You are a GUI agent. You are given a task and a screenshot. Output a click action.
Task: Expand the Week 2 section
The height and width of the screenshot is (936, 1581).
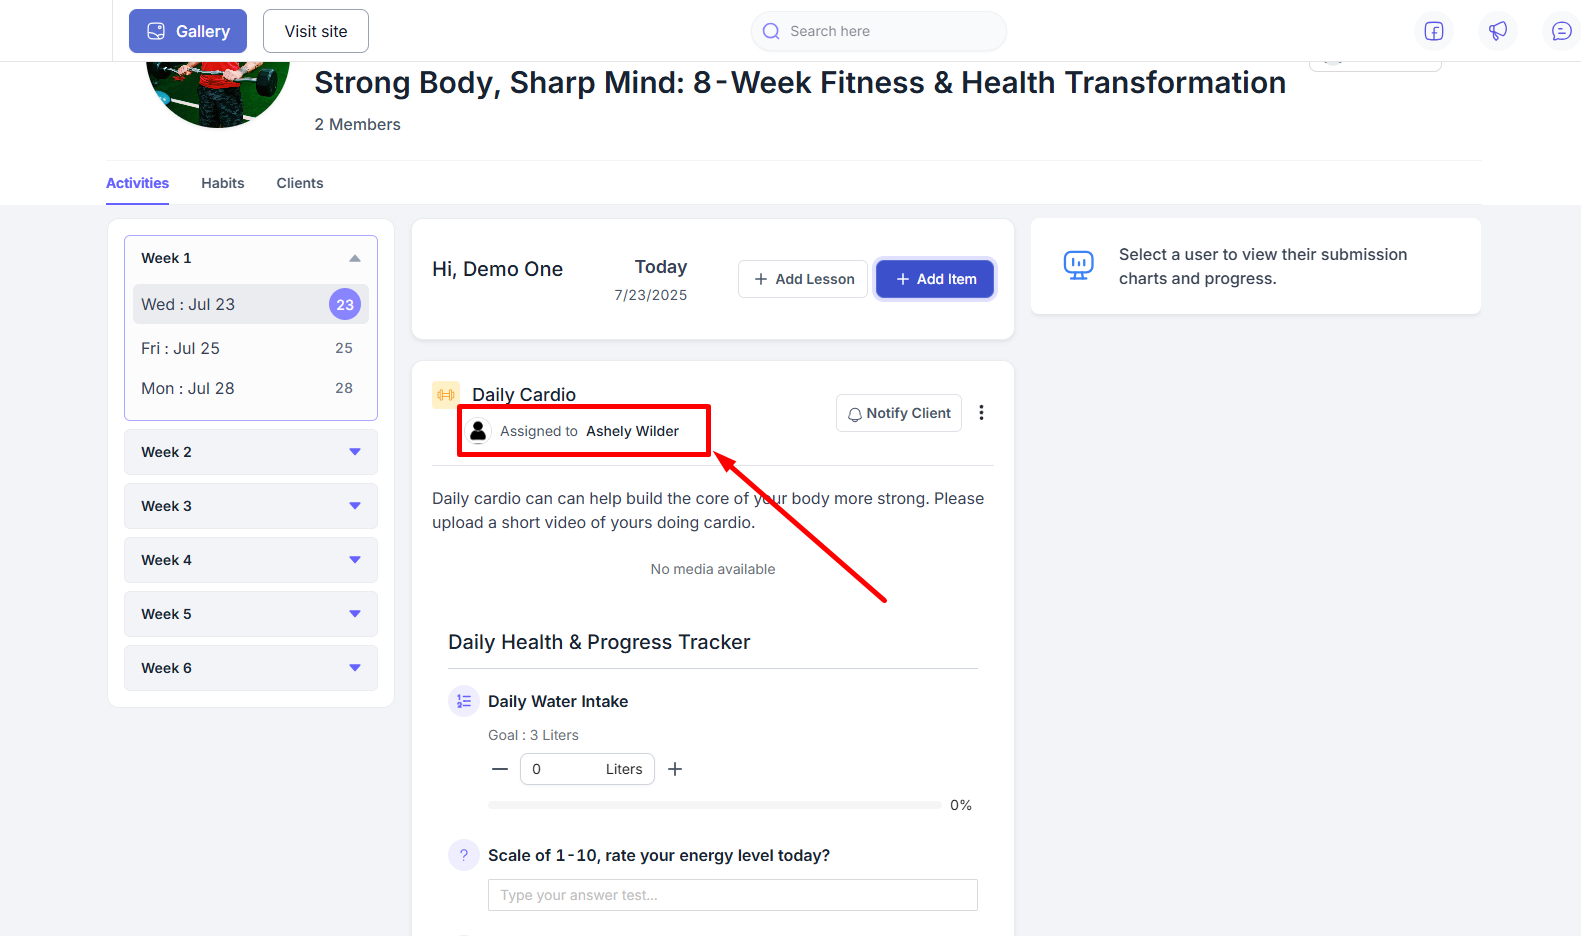(x=354, y=452)
